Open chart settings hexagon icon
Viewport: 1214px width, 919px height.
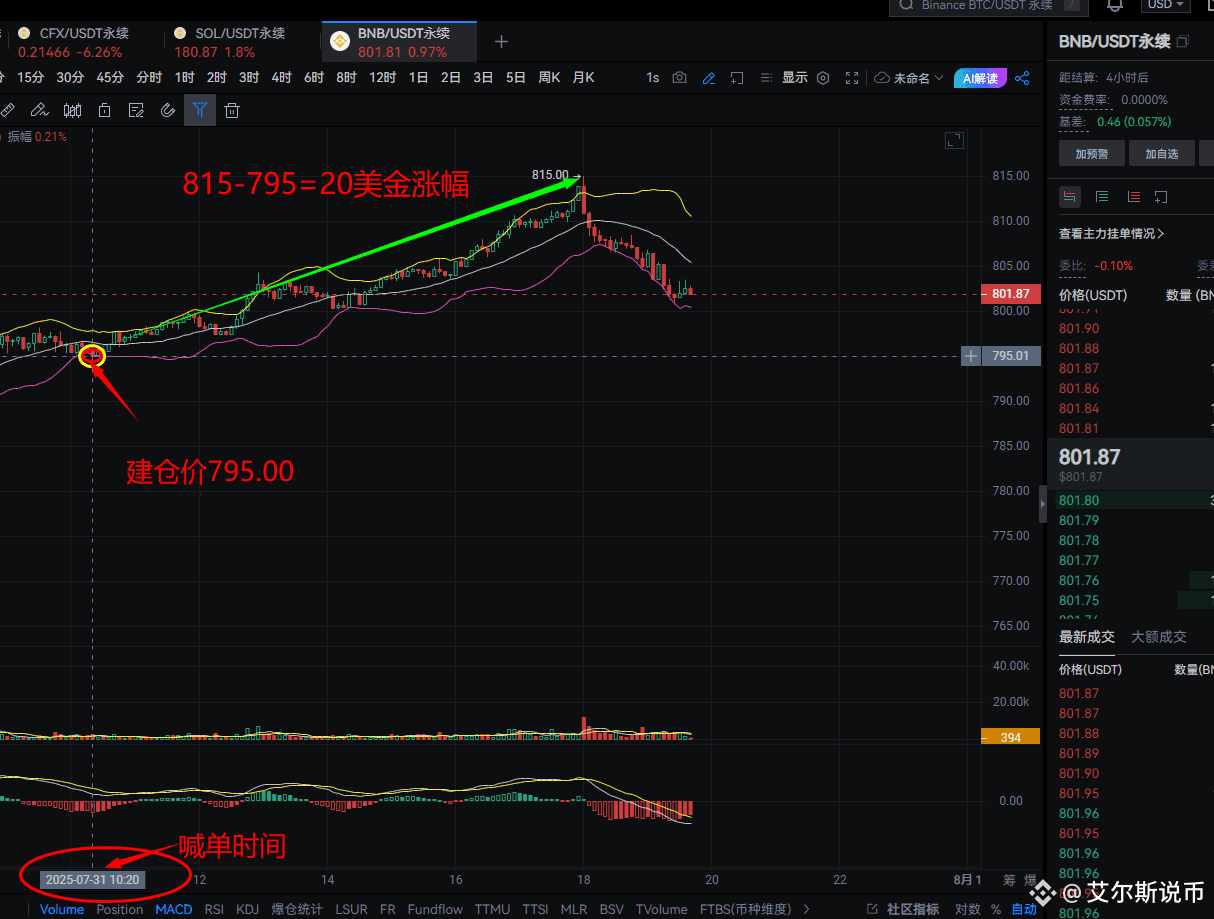(x=823, y=78)
